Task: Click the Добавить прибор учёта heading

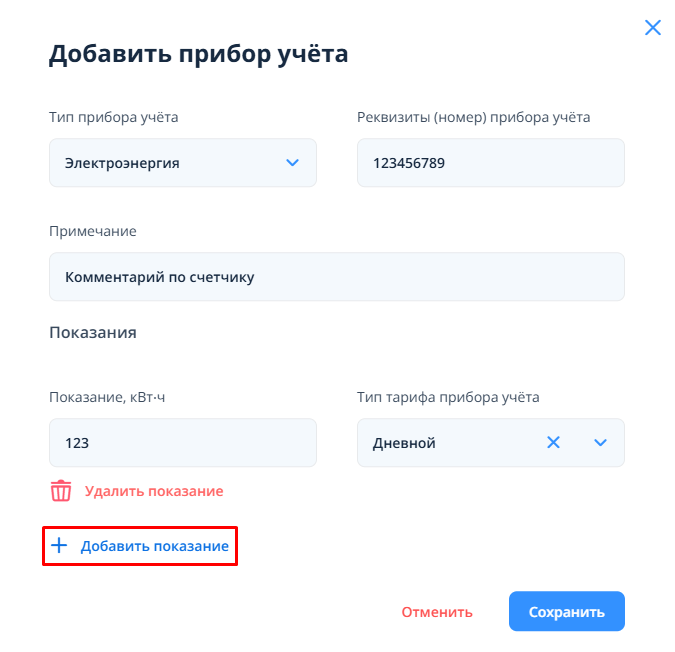Action: (x=198, y=54)
